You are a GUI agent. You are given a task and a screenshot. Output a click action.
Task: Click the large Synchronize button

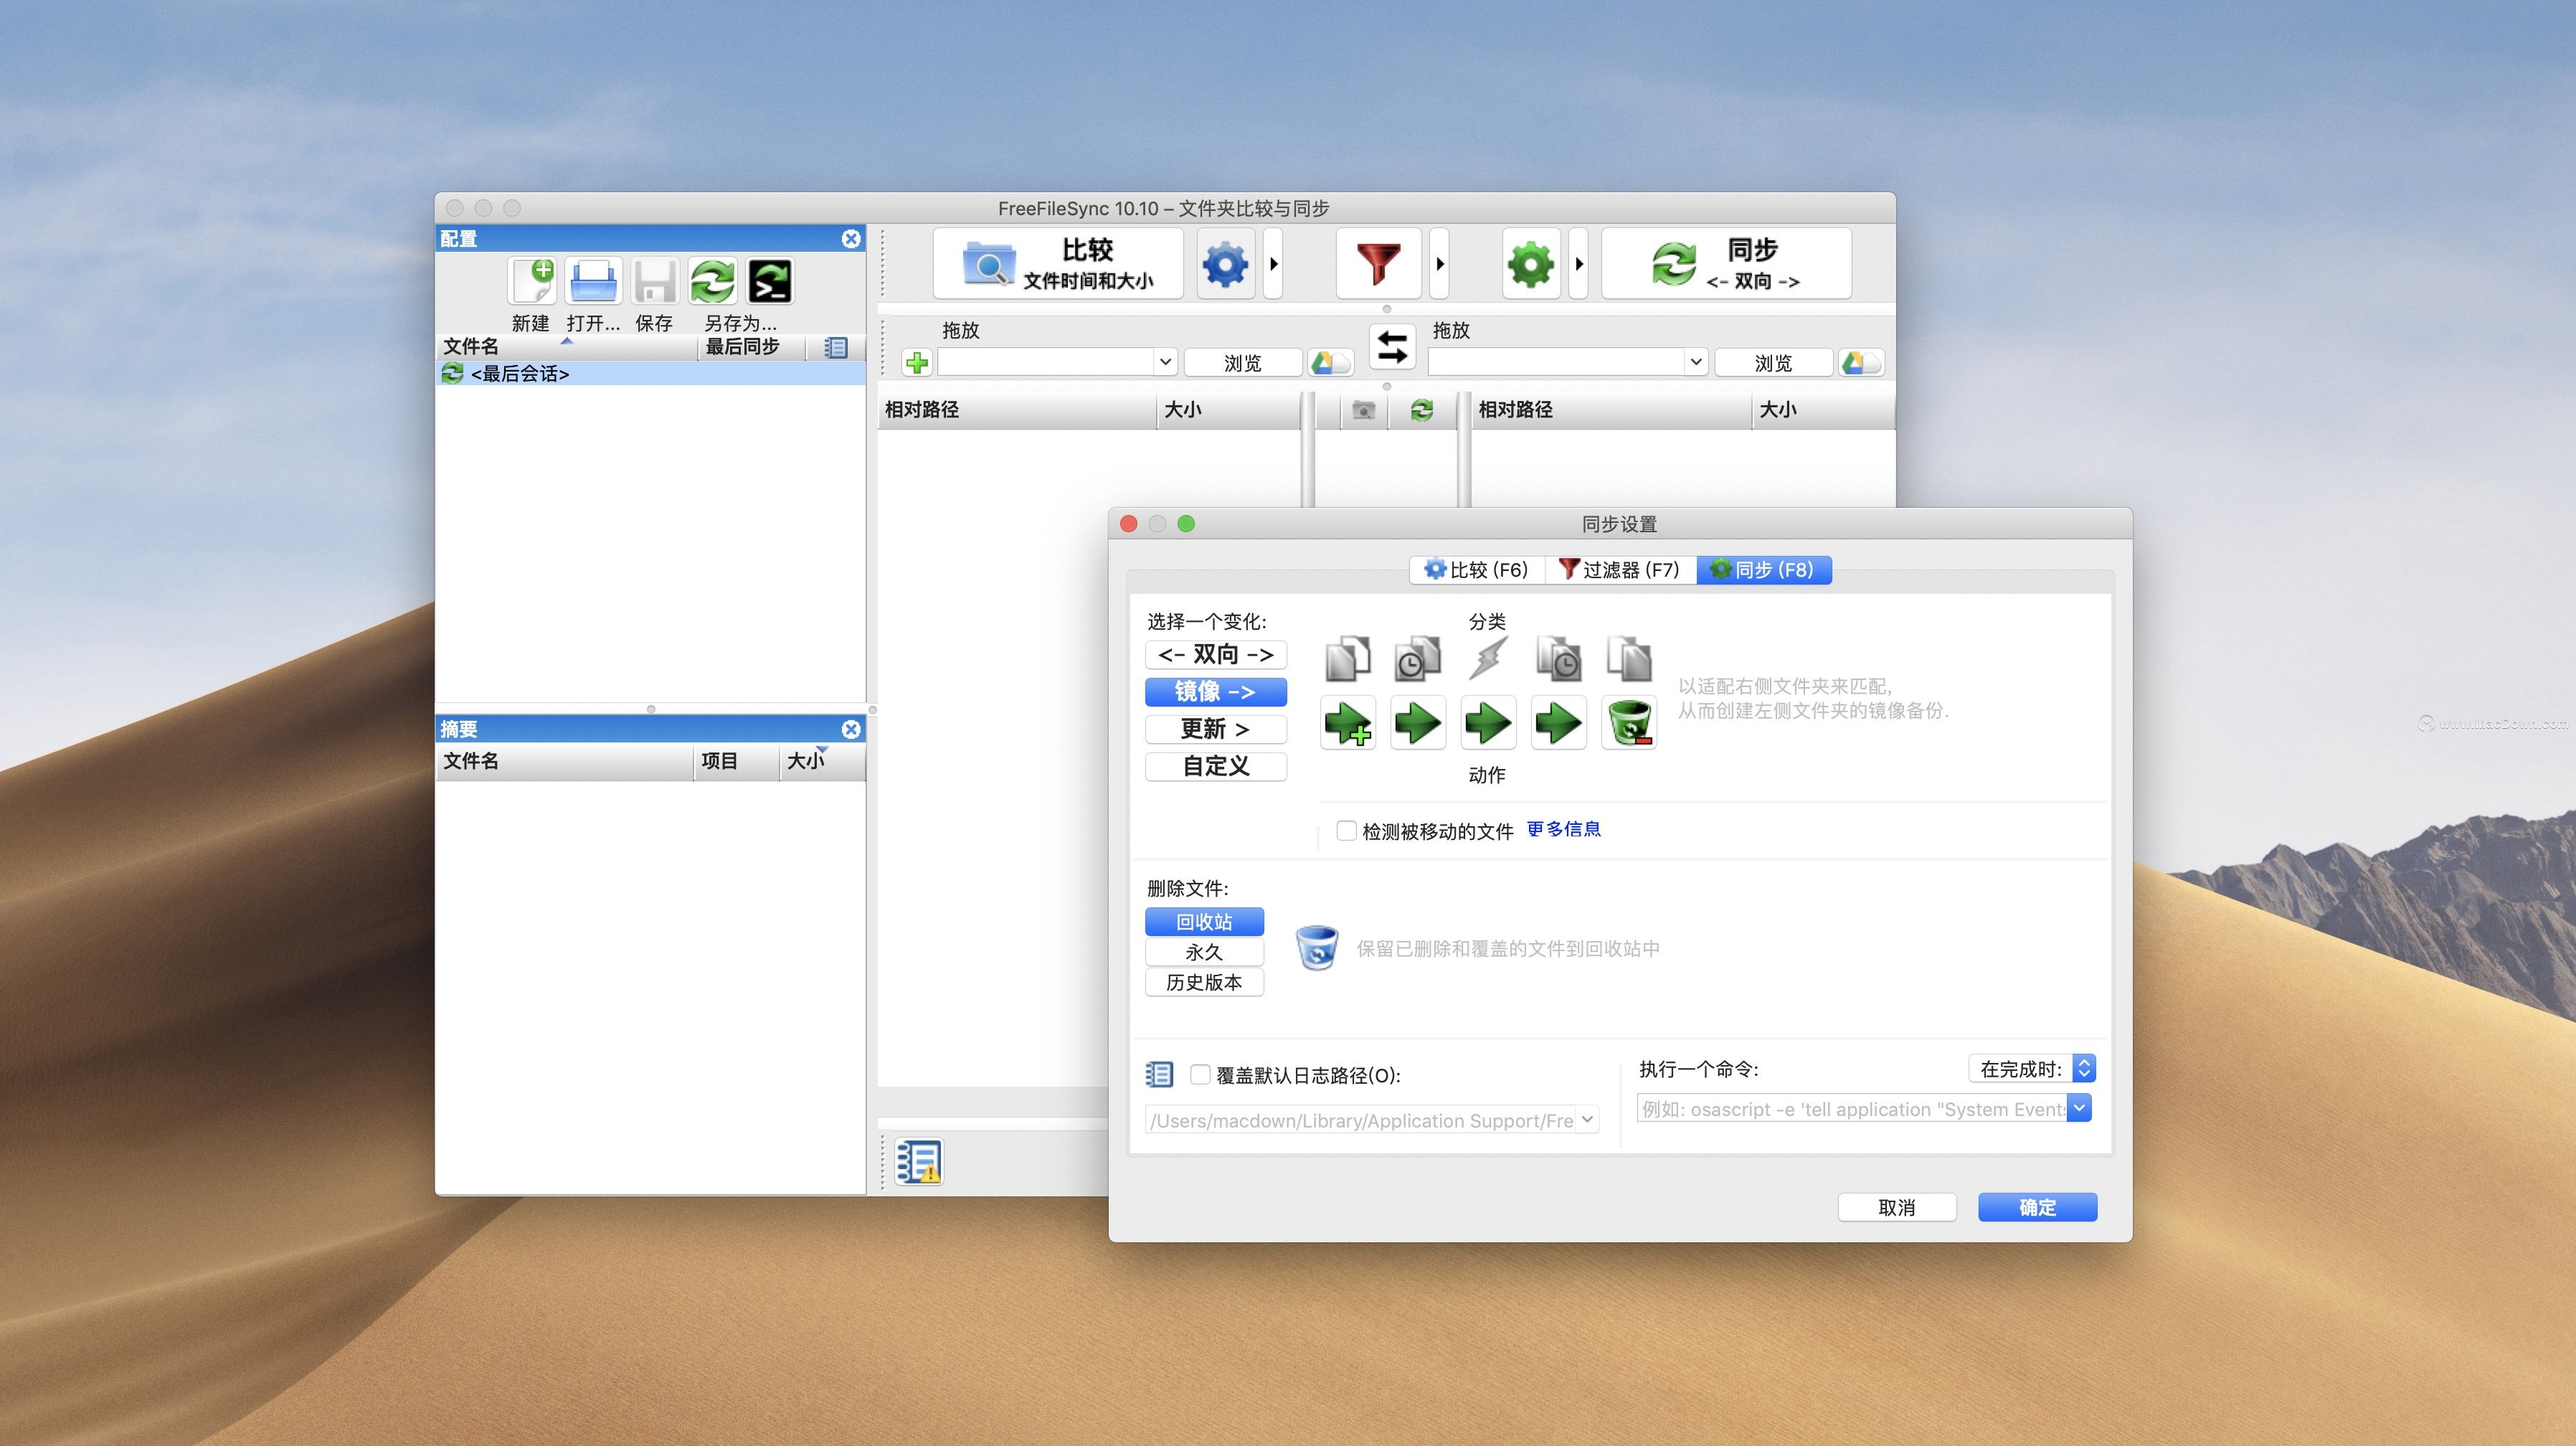coord(1726,264)
